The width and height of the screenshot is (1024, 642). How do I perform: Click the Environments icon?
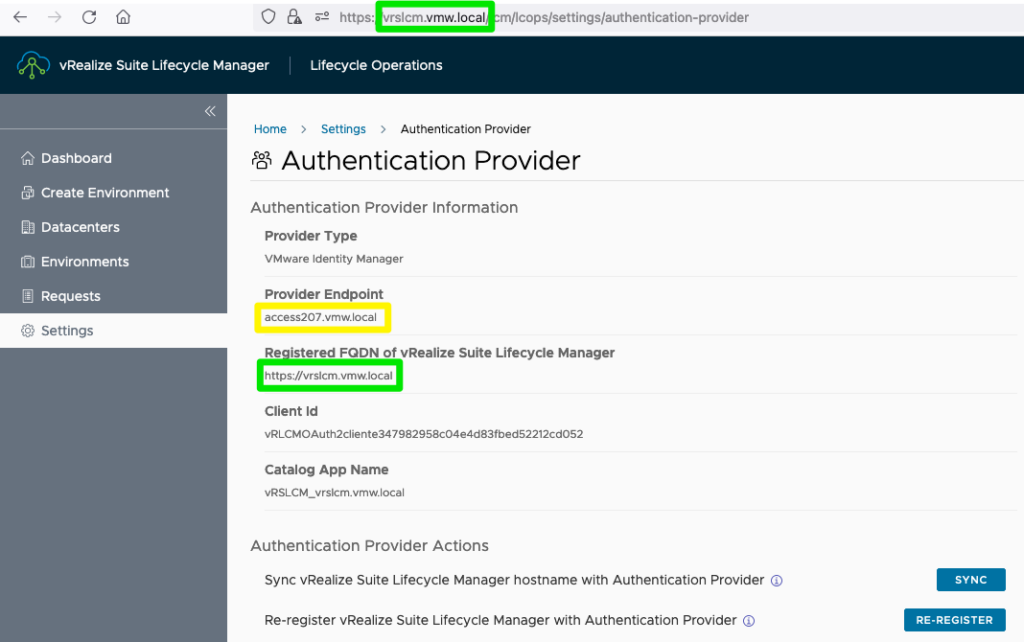click(27, 262)
